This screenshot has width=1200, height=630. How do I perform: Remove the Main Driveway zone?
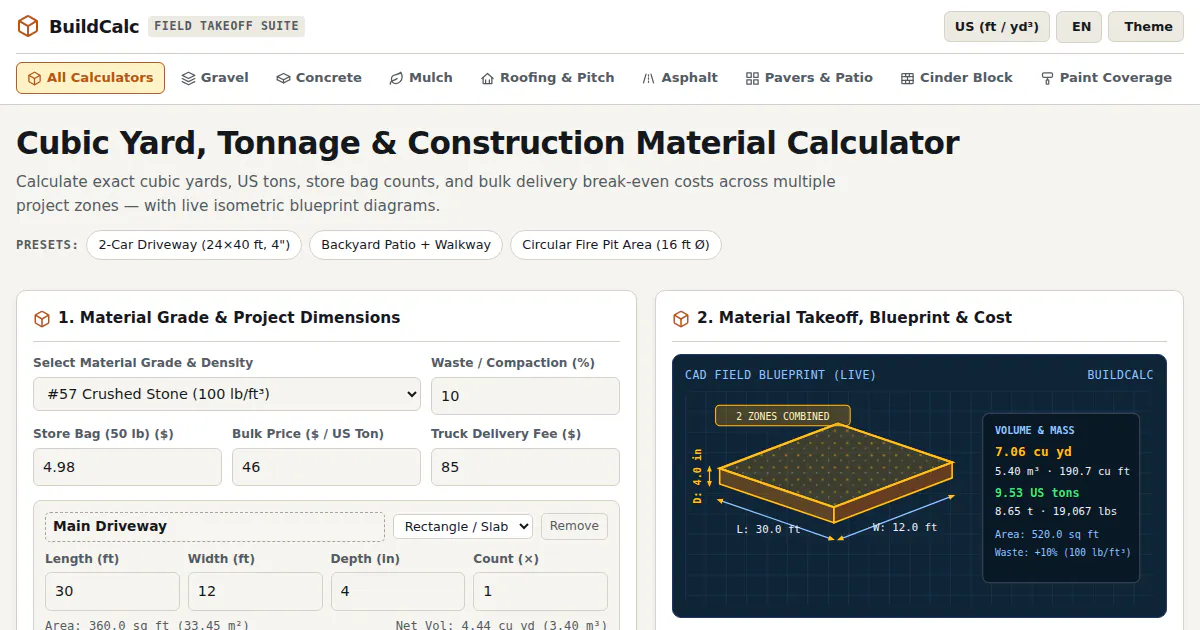(x=574, y=527)
